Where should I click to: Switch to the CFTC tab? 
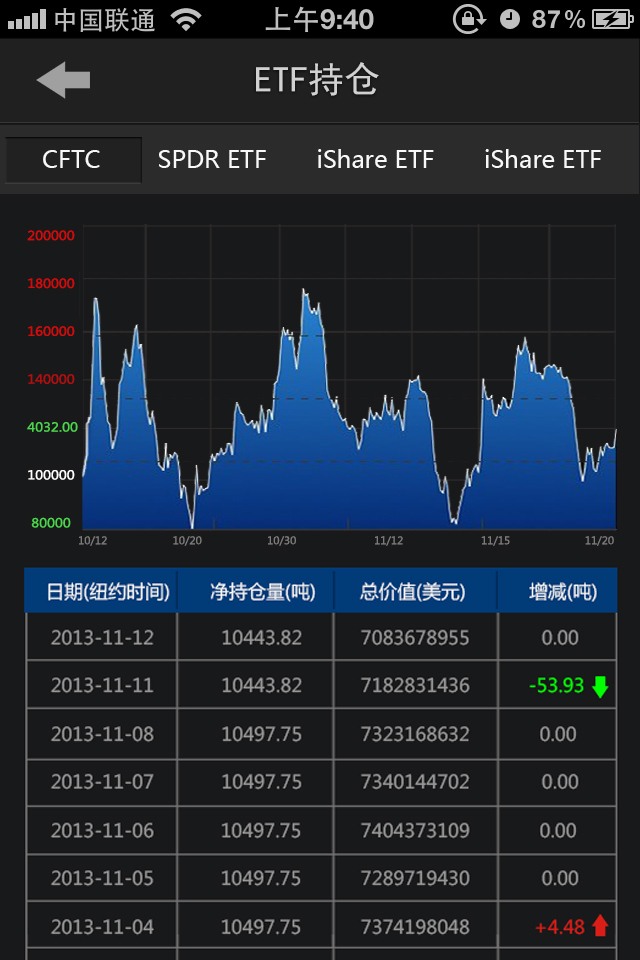72,160
